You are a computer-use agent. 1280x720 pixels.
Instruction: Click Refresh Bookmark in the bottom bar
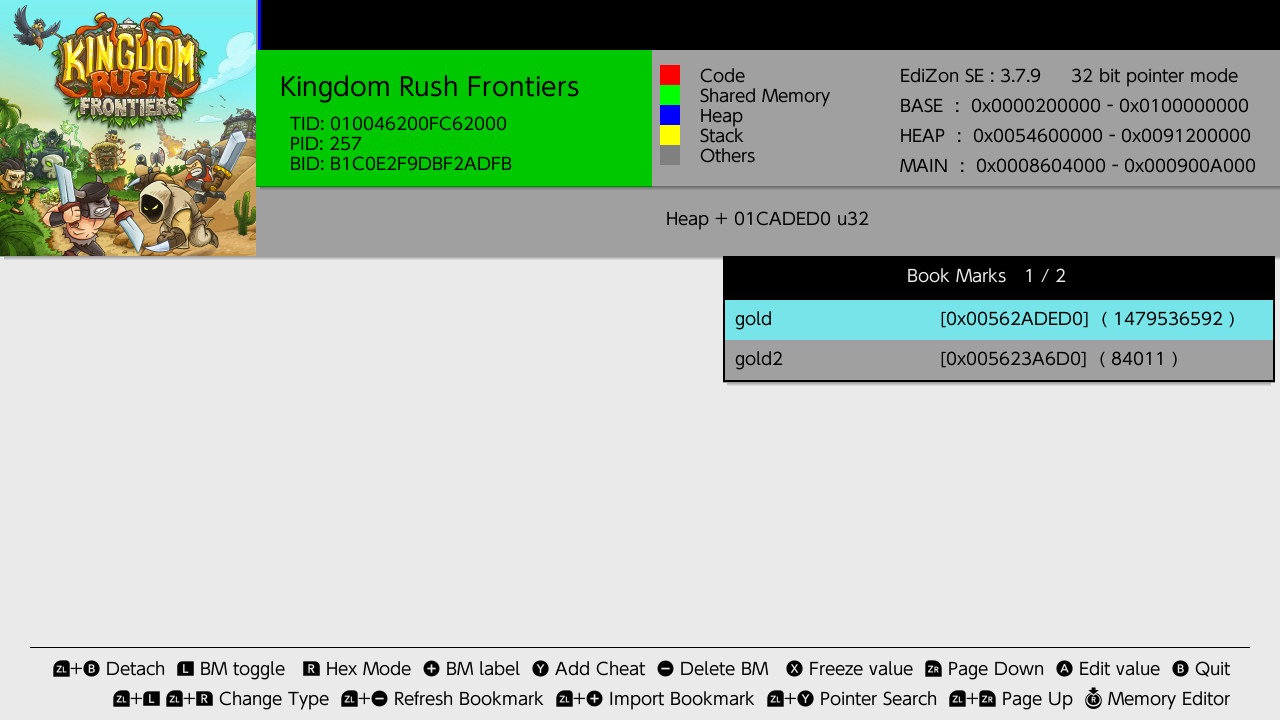point(468,699)
